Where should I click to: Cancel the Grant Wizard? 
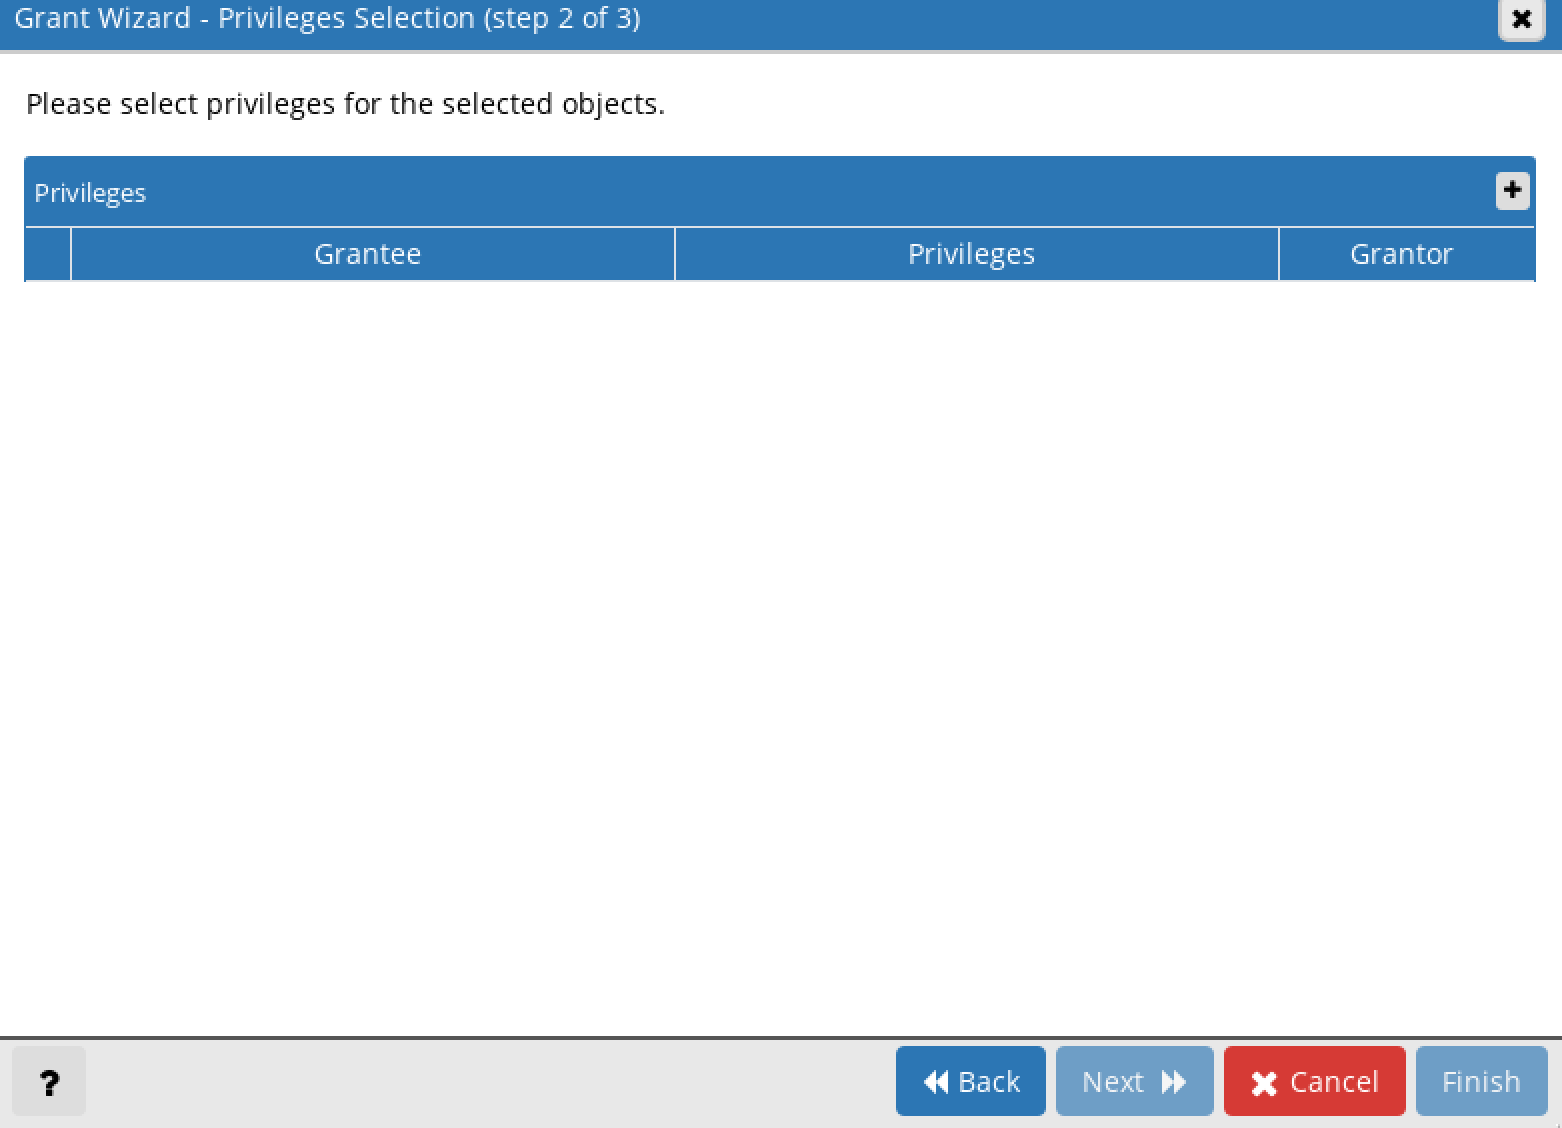[x=1314, y=1081]
